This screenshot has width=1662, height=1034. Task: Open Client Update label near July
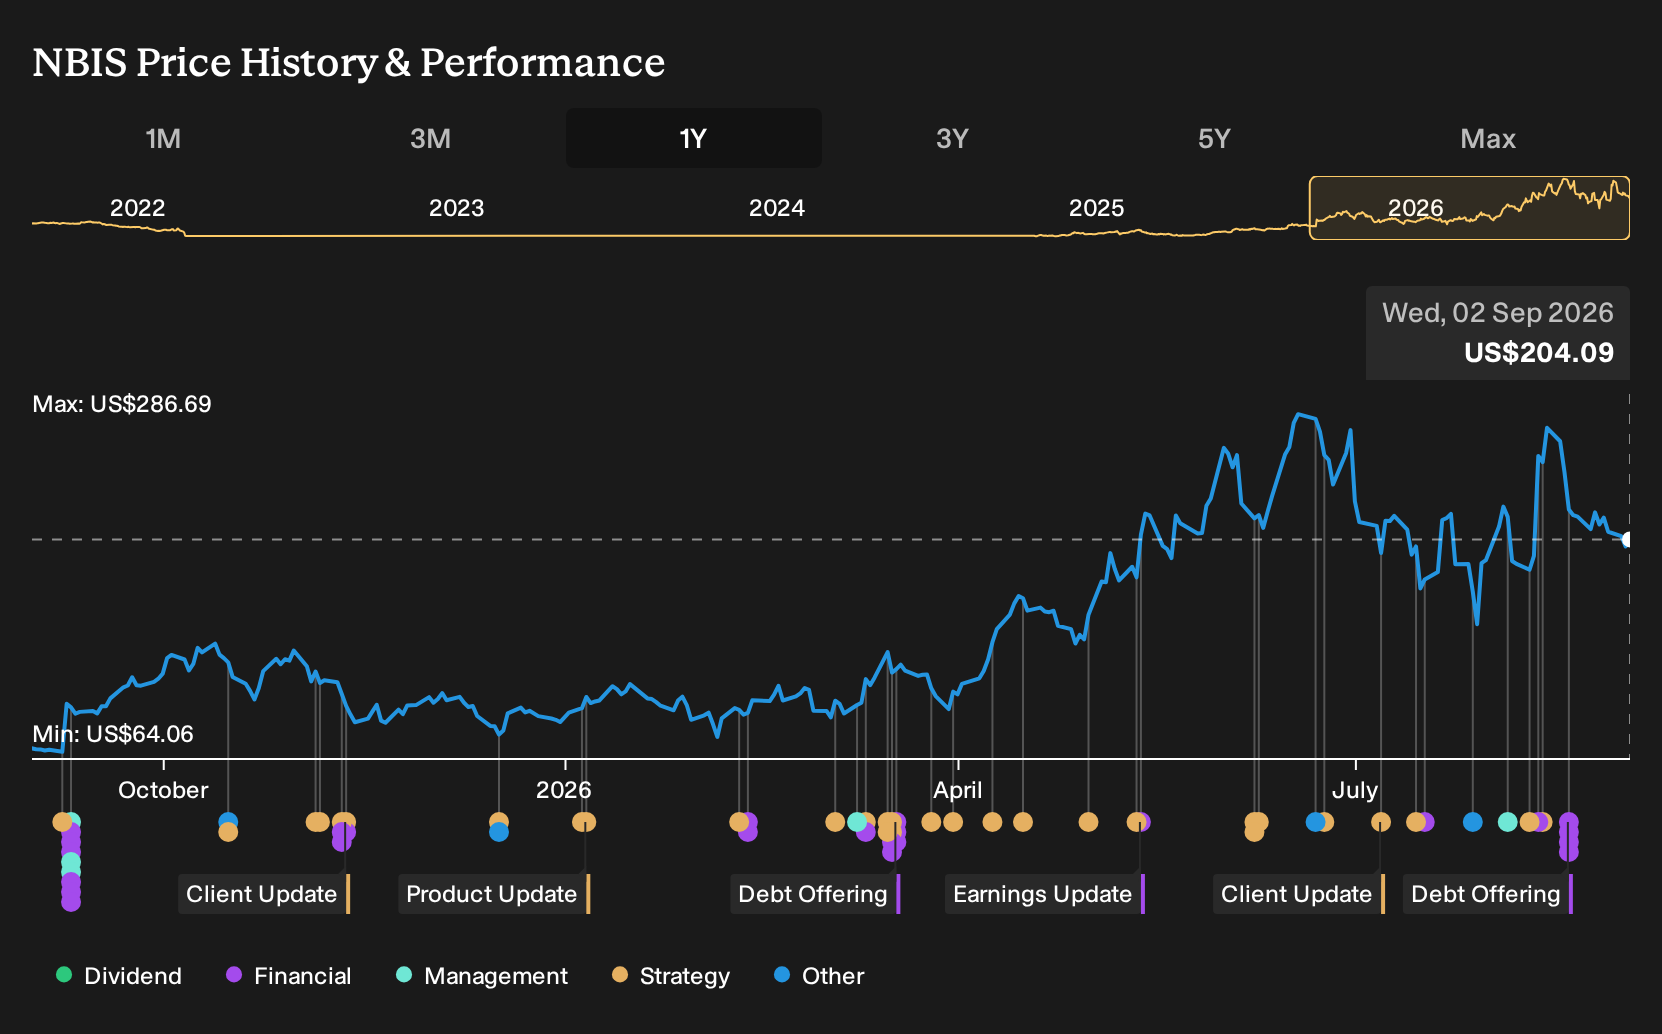(x=1299, y=894)
